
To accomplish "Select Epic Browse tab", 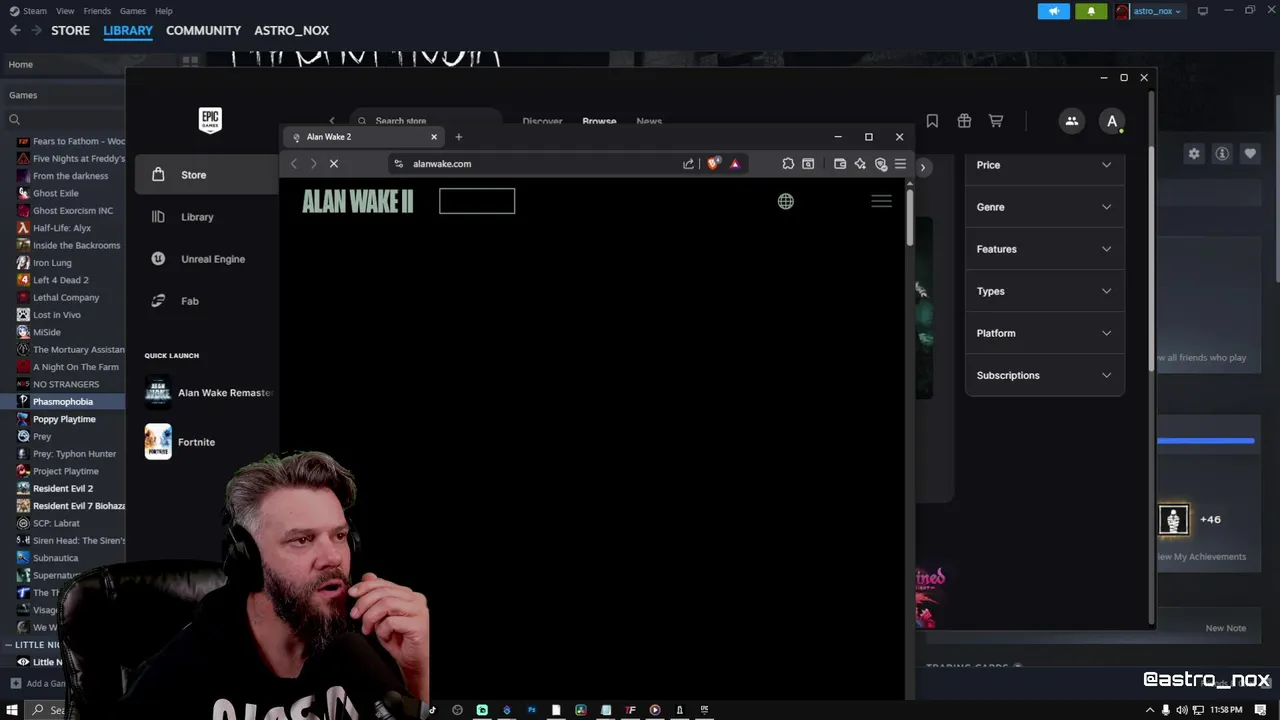I will [x=599, y=121].
